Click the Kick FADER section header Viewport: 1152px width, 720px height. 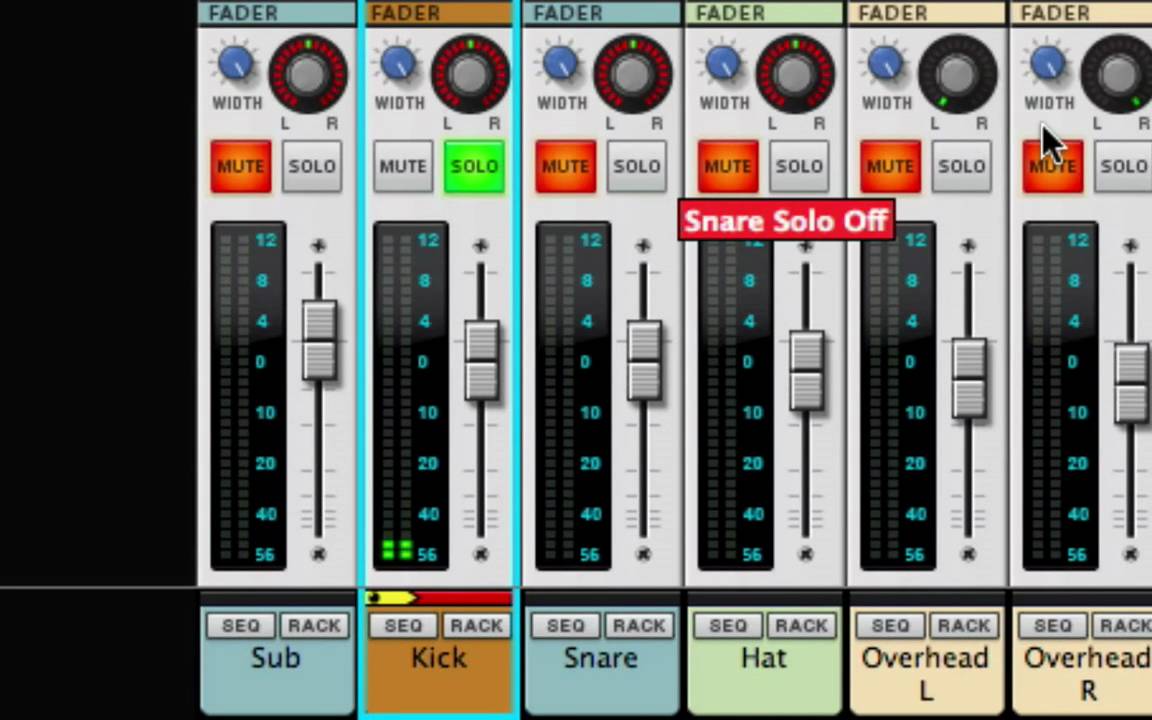[x=439, y=12]
